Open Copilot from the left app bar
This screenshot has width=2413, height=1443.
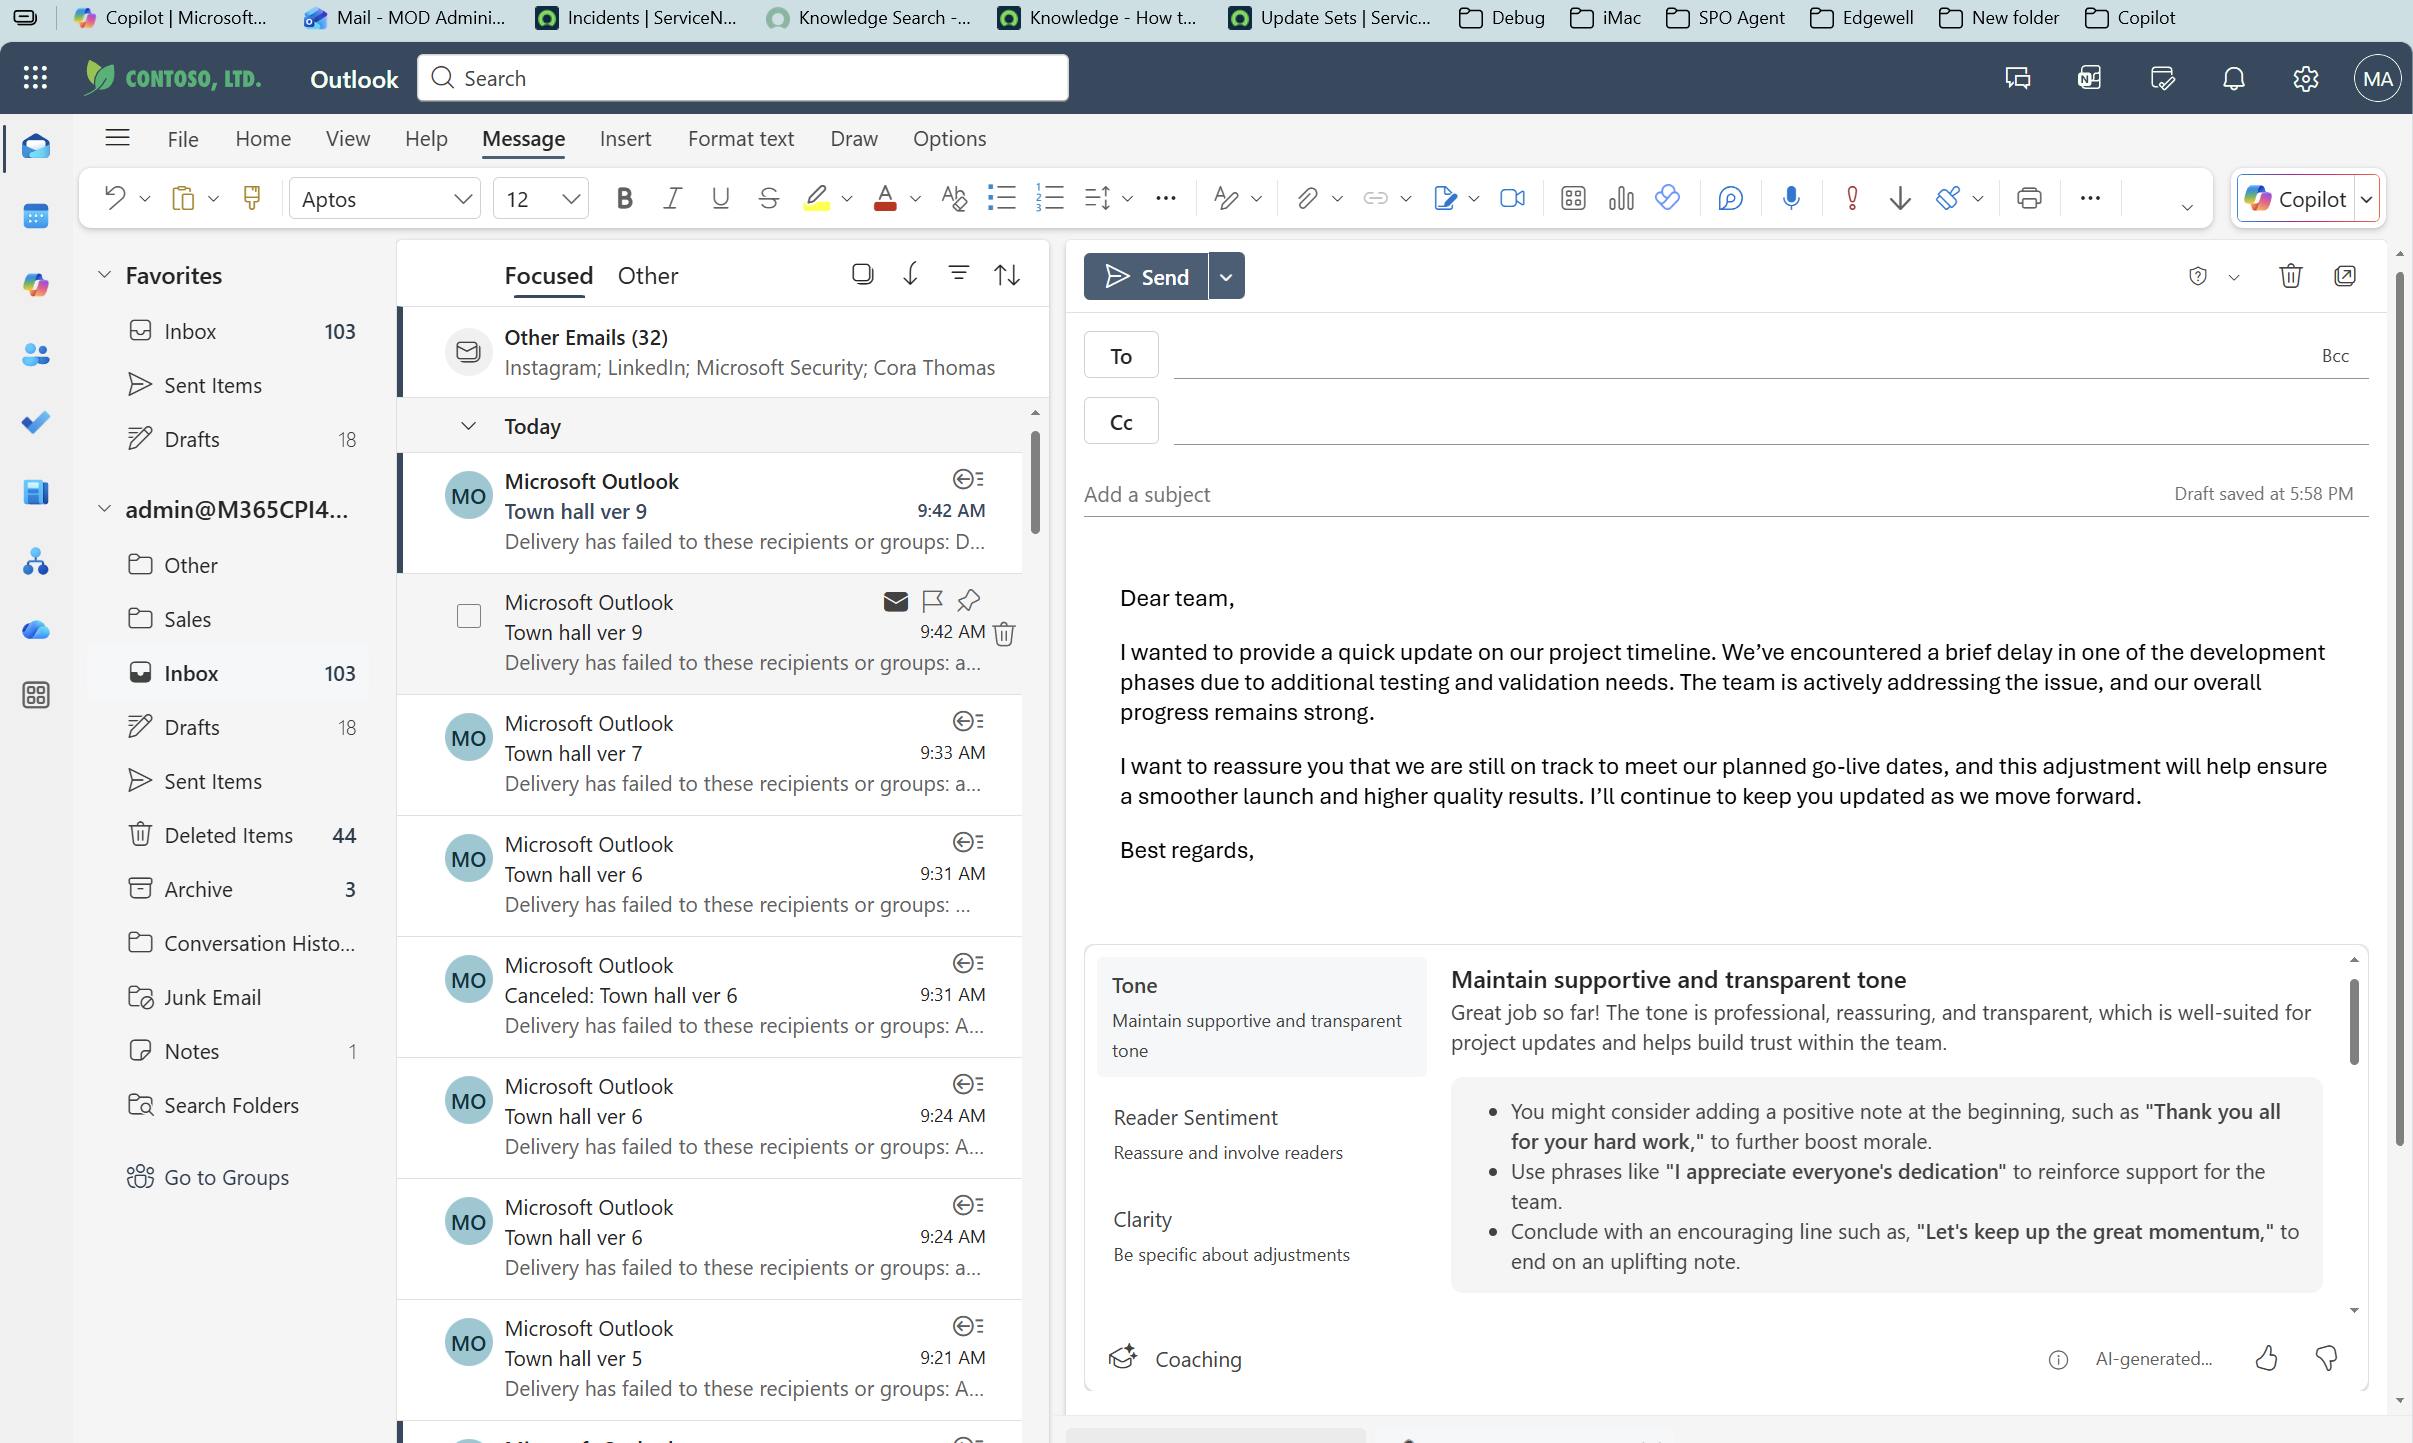tap(36, 285)
